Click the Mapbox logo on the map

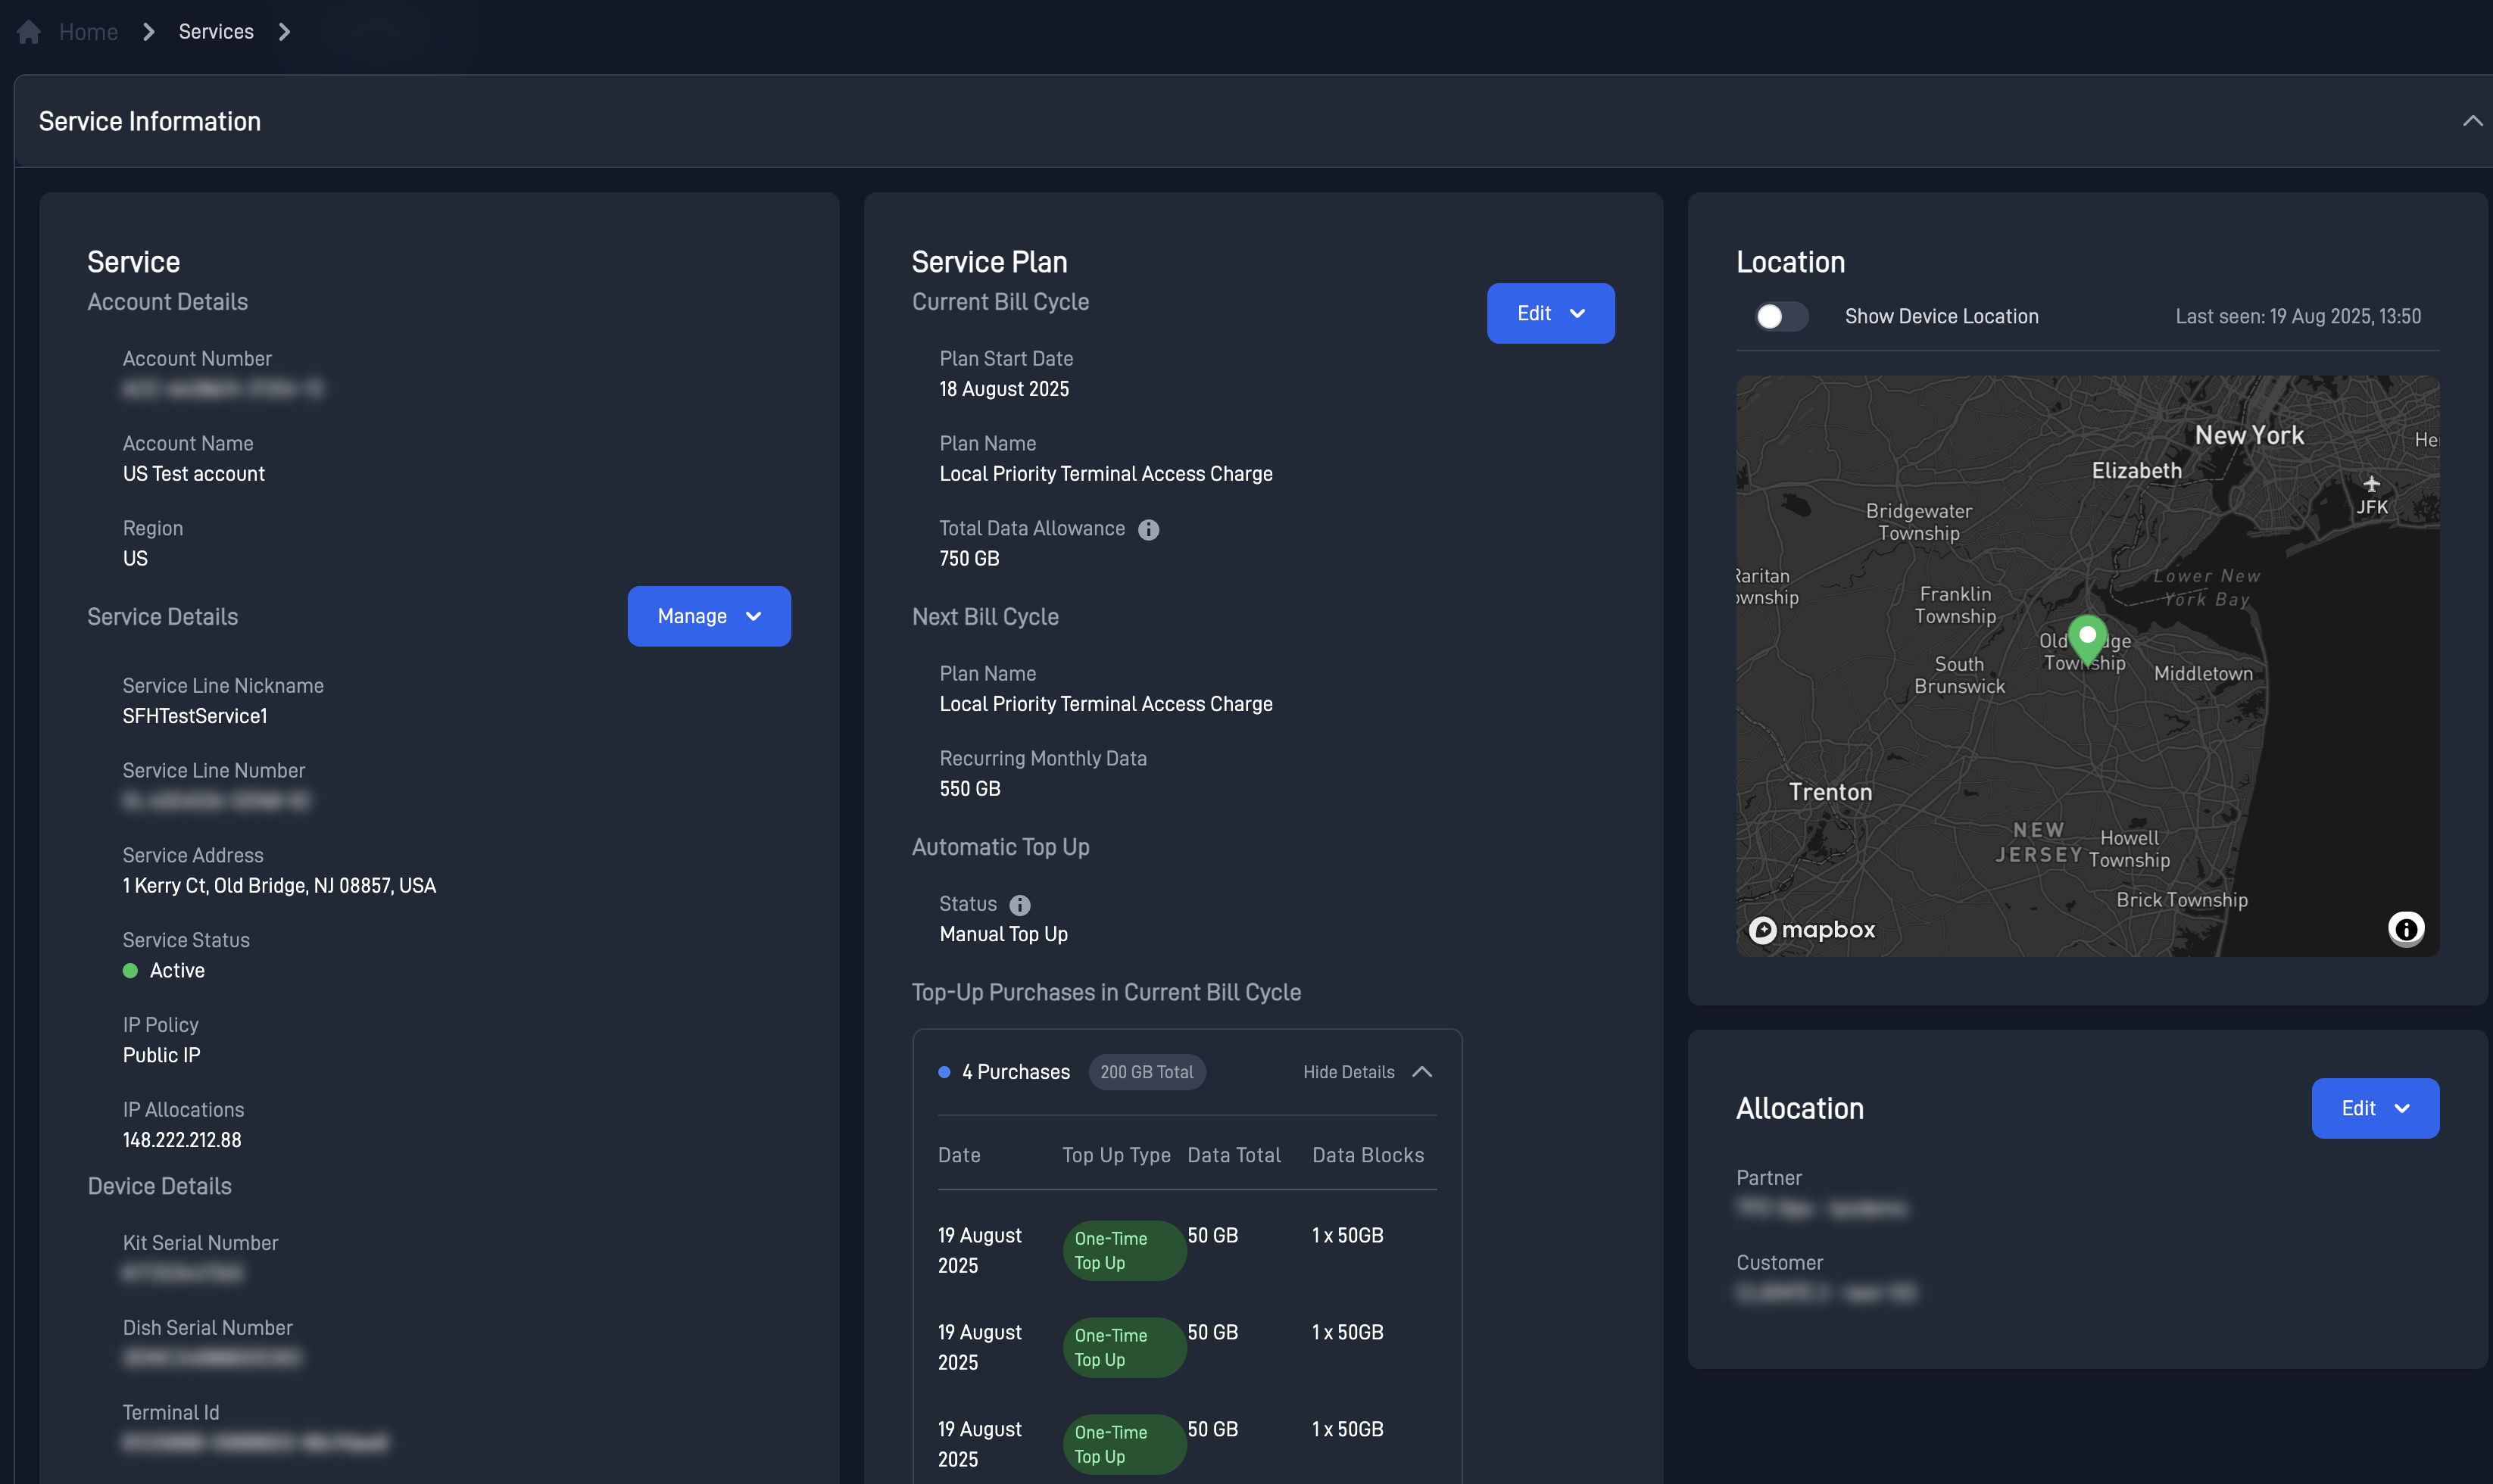pyautogui.click(x=1812, y=929)
